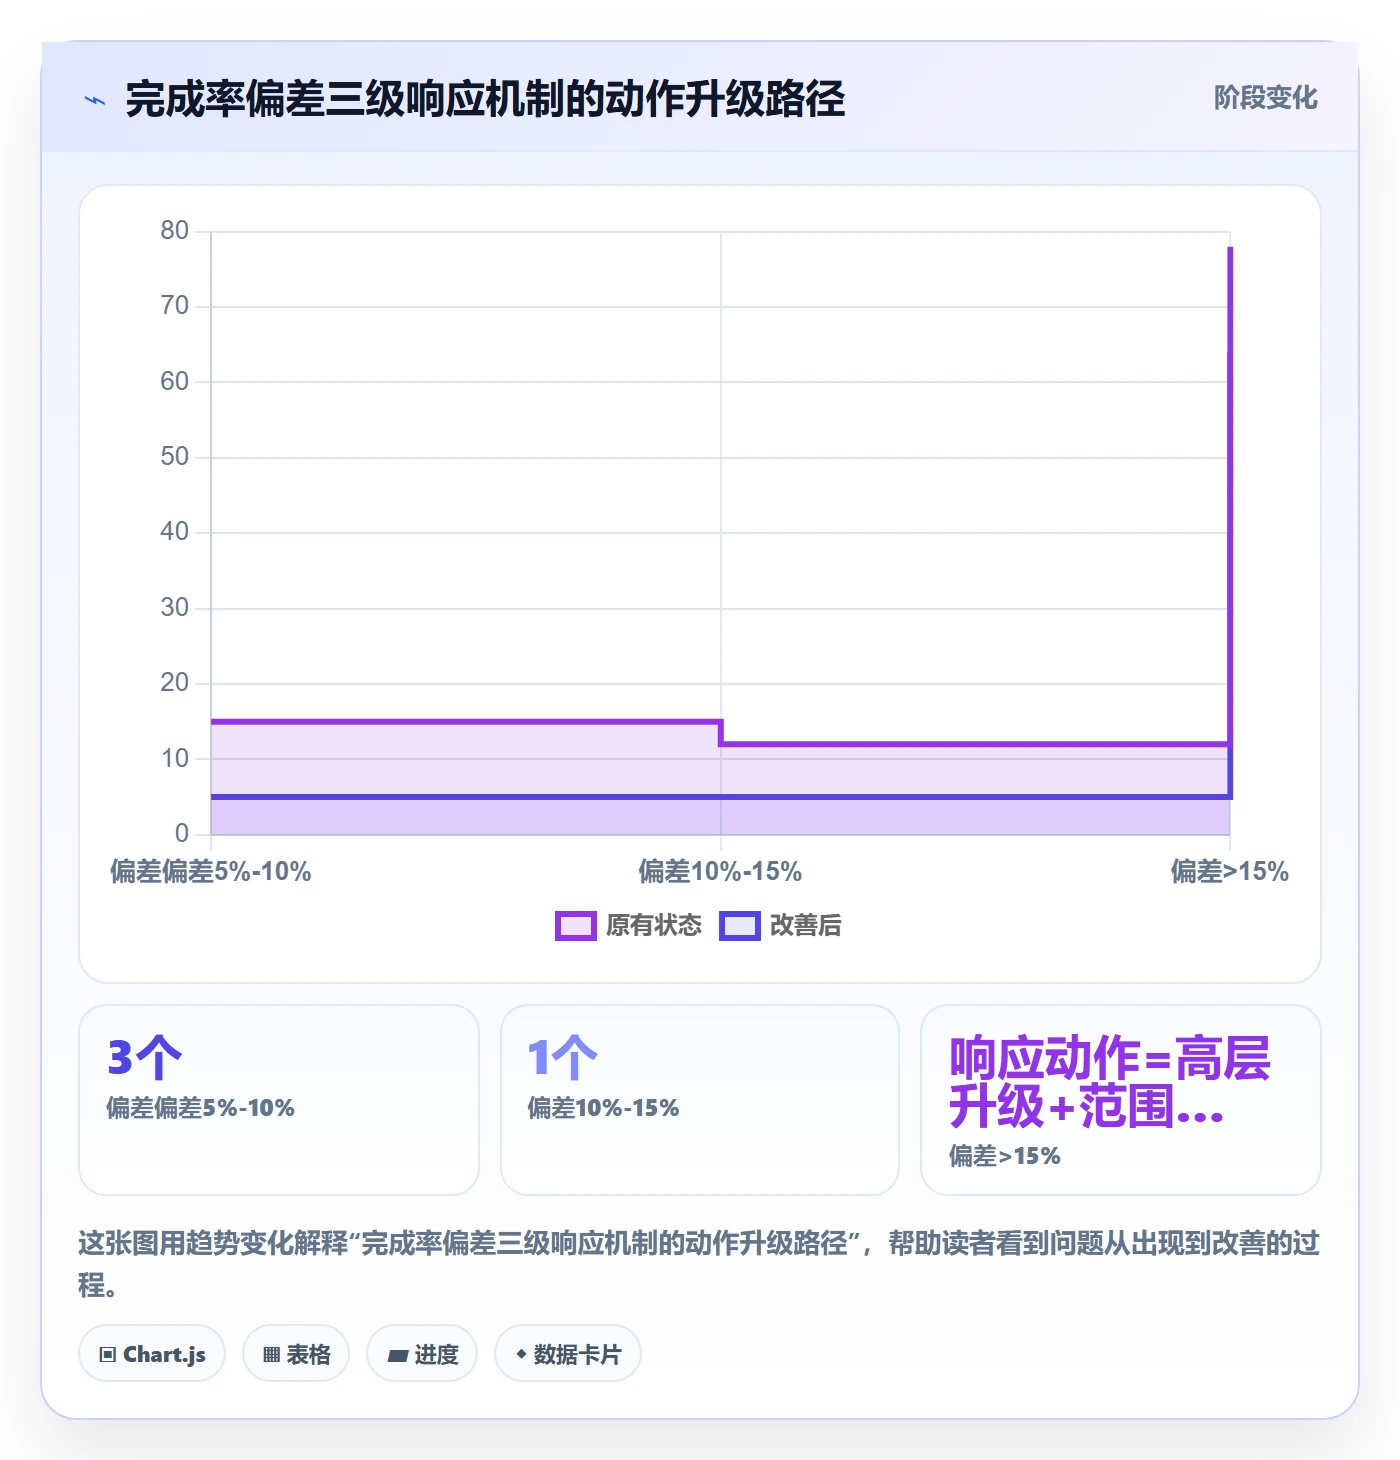Image resolution: width=1400 pixels, height=1460 pixels.
Task: Open the 1个 data card
Action: (700, 1100)
